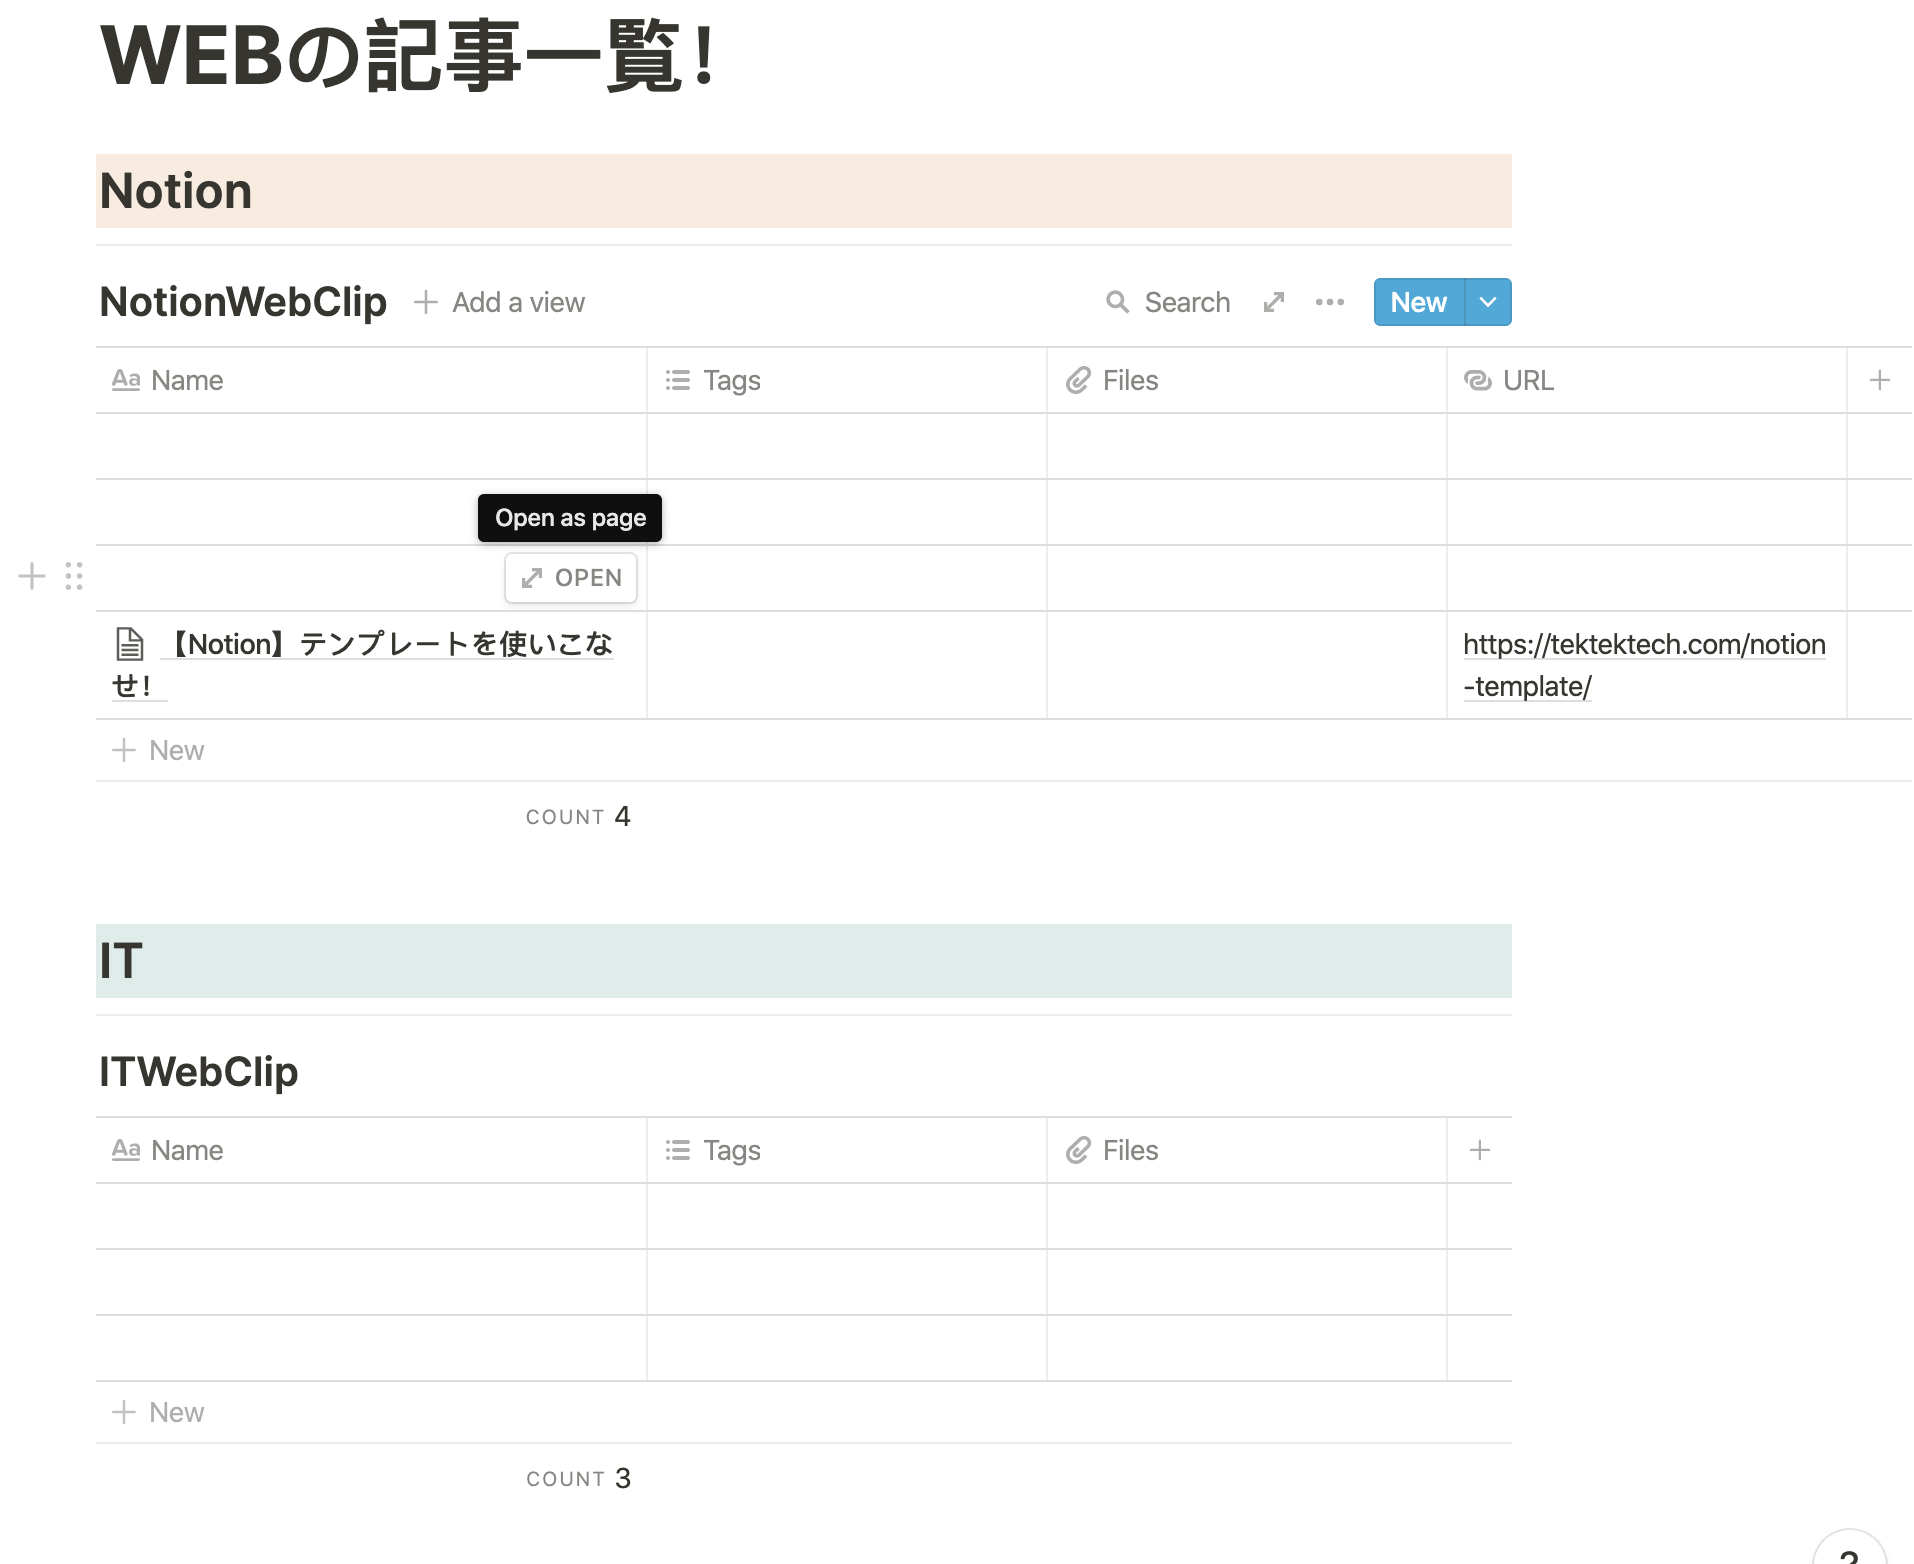
Task: Click the paperclip icon on the Files column
Action: [1077, 380]
